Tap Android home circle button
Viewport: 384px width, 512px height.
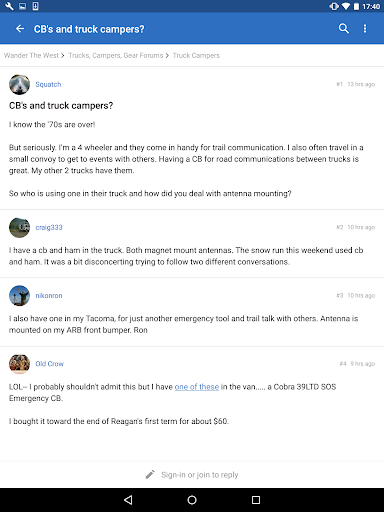(192, 500)
